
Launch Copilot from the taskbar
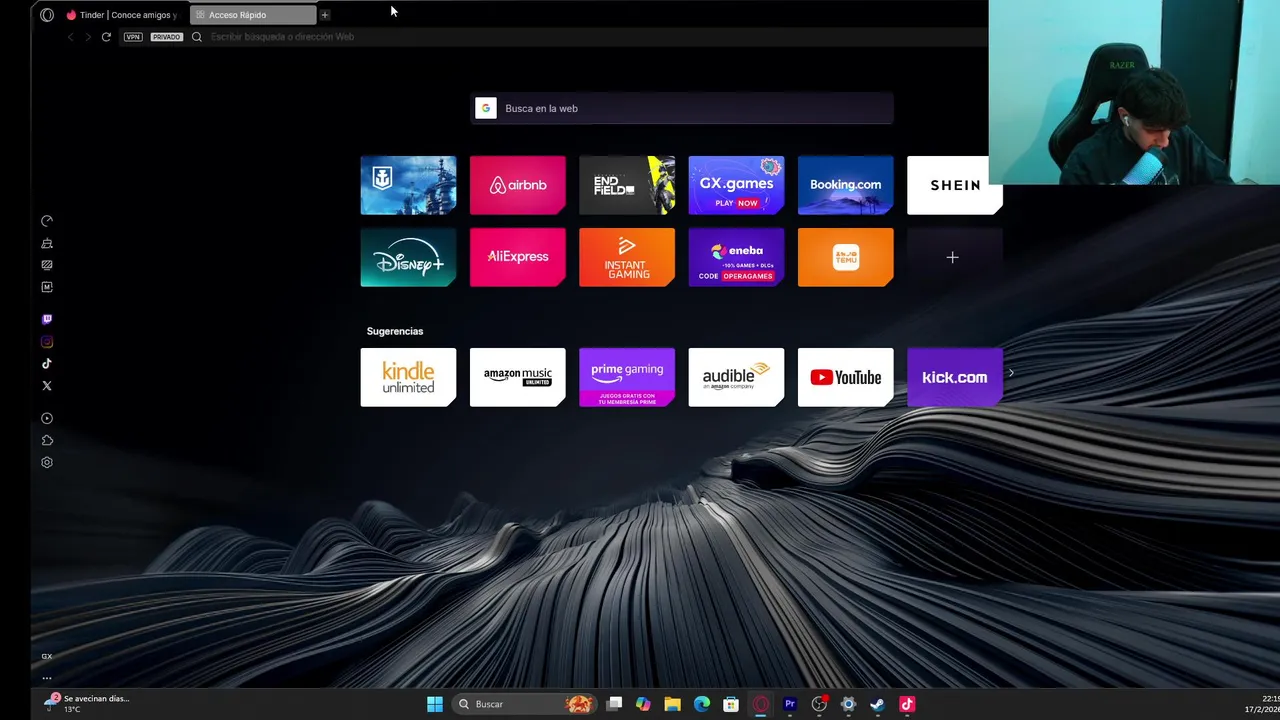pos(643,704)
